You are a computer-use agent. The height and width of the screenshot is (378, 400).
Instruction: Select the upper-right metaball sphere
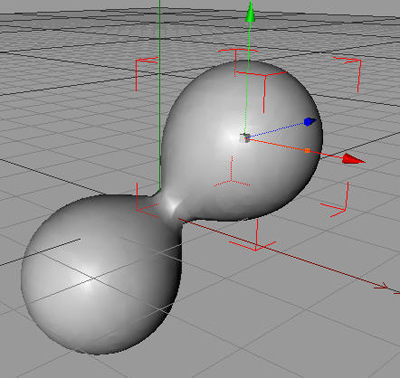(x=242, y=140)
